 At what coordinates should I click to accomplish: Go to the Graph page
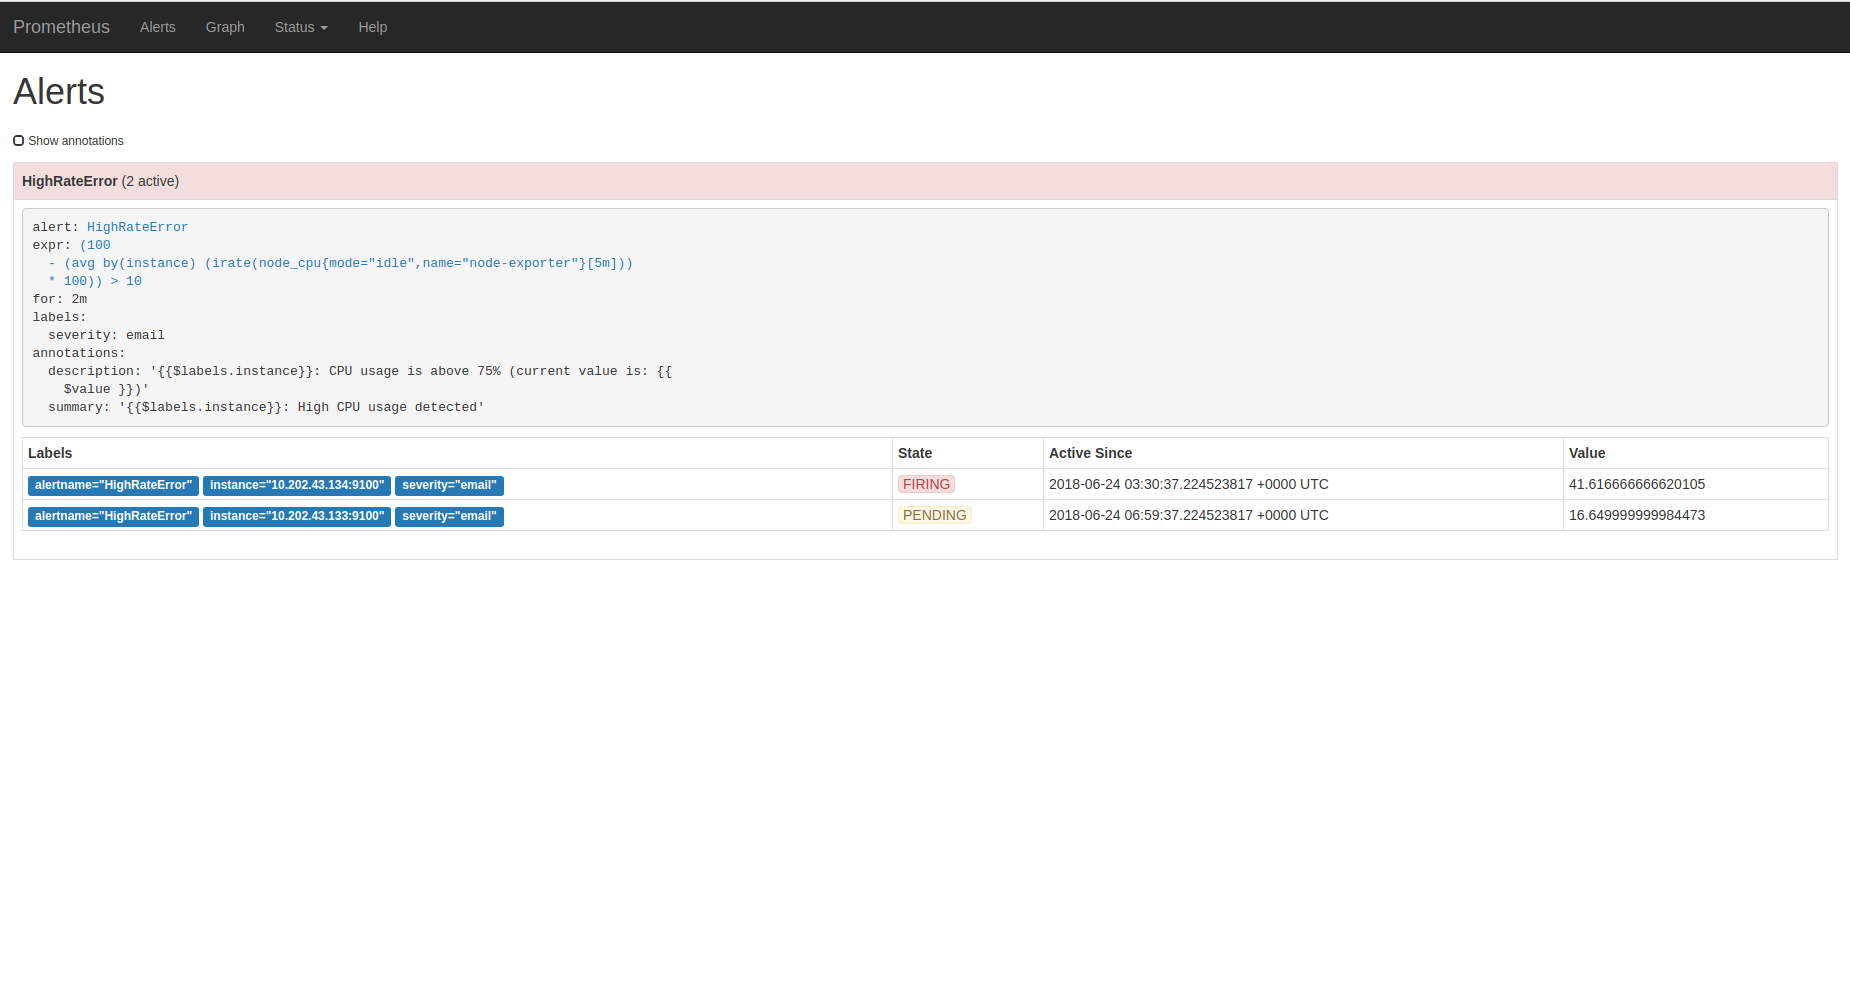click(x=225, y=27)
